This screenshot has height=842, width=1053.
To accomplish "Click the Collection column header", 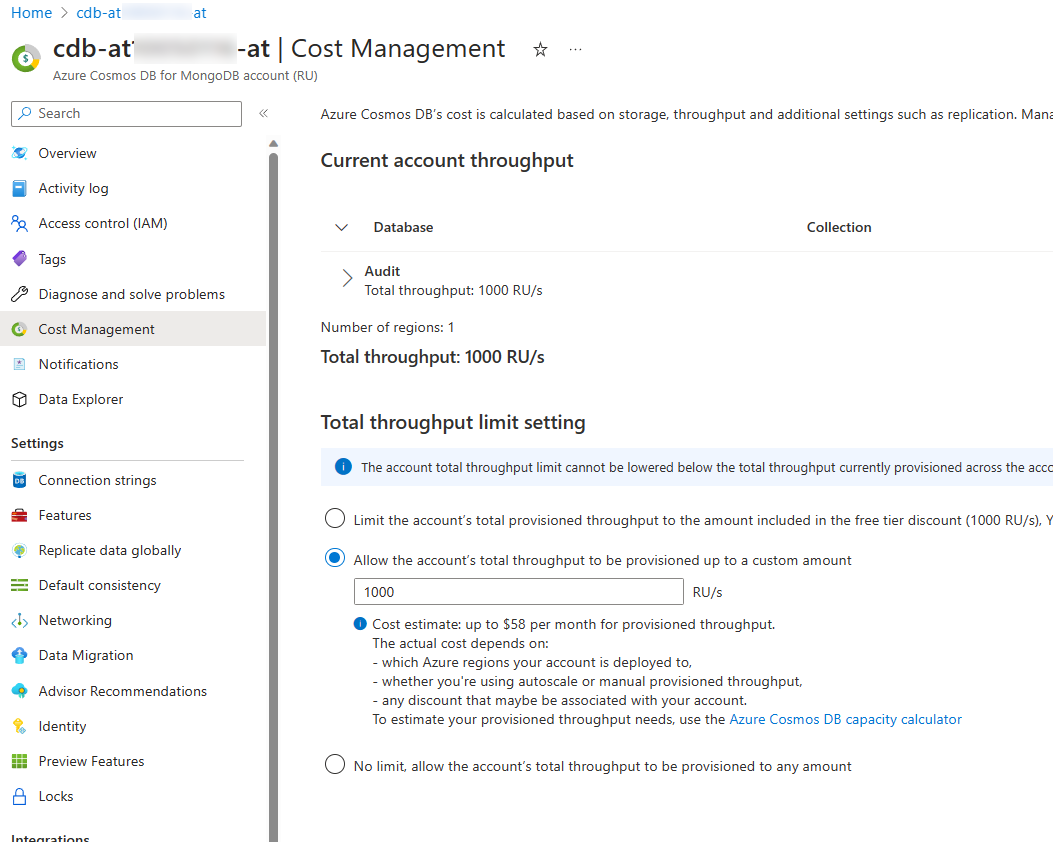I will [x=839, y=228].
